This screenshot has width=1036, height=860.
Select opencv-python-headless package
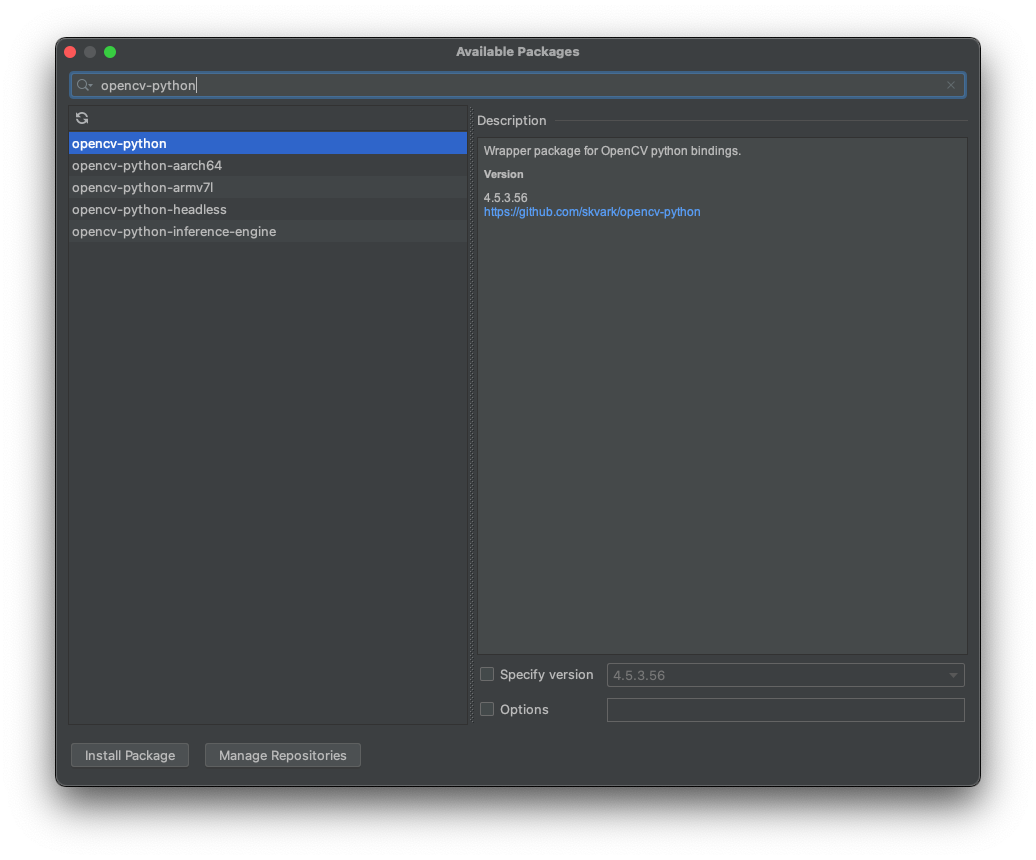(268, 209)
